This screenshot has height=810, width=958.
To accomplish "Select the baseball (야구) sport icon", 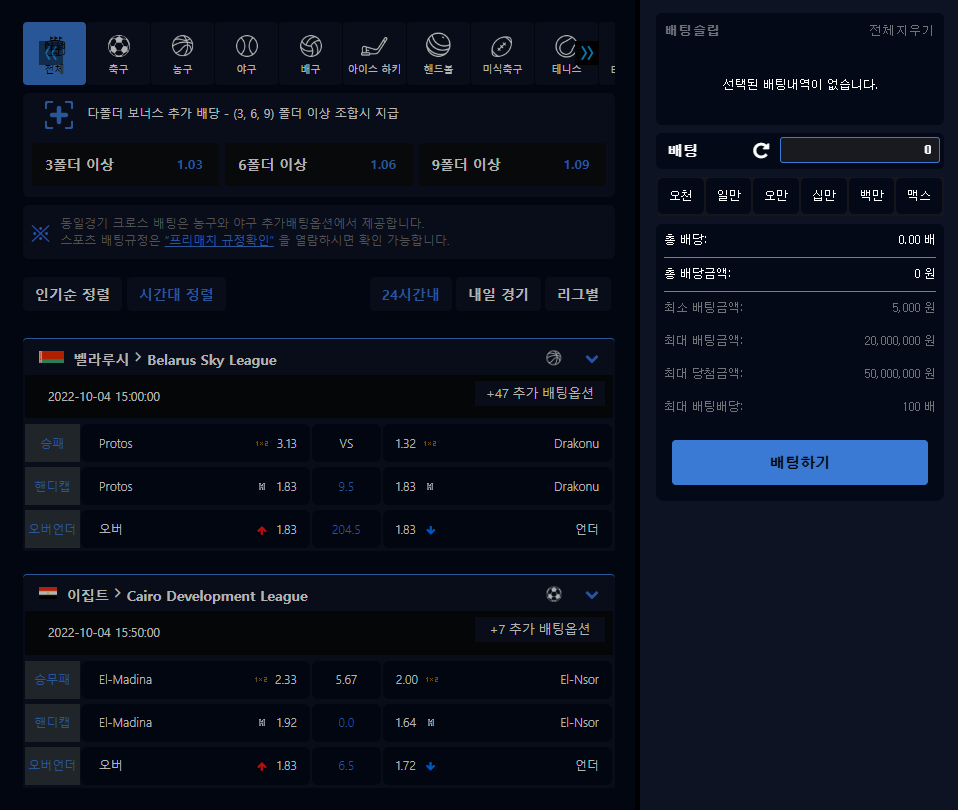I will point(246,54).
